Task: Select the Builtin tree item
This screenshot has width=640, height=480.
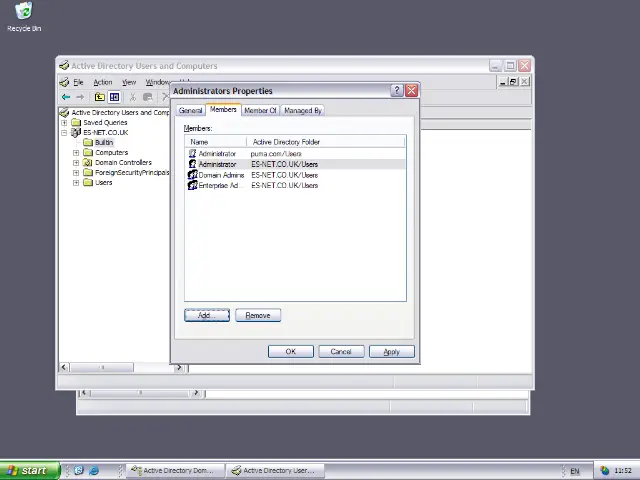Action: click(x=104, y=142)
